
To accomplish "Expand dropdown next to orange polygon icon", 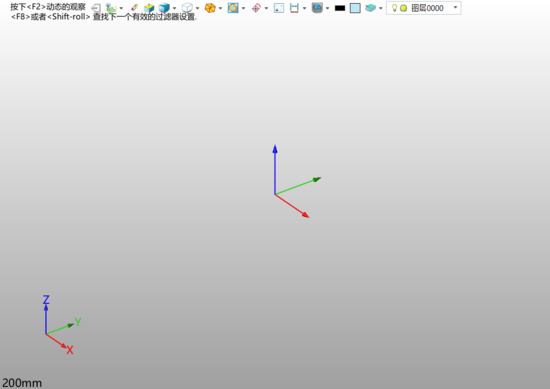I will point(220,8).
